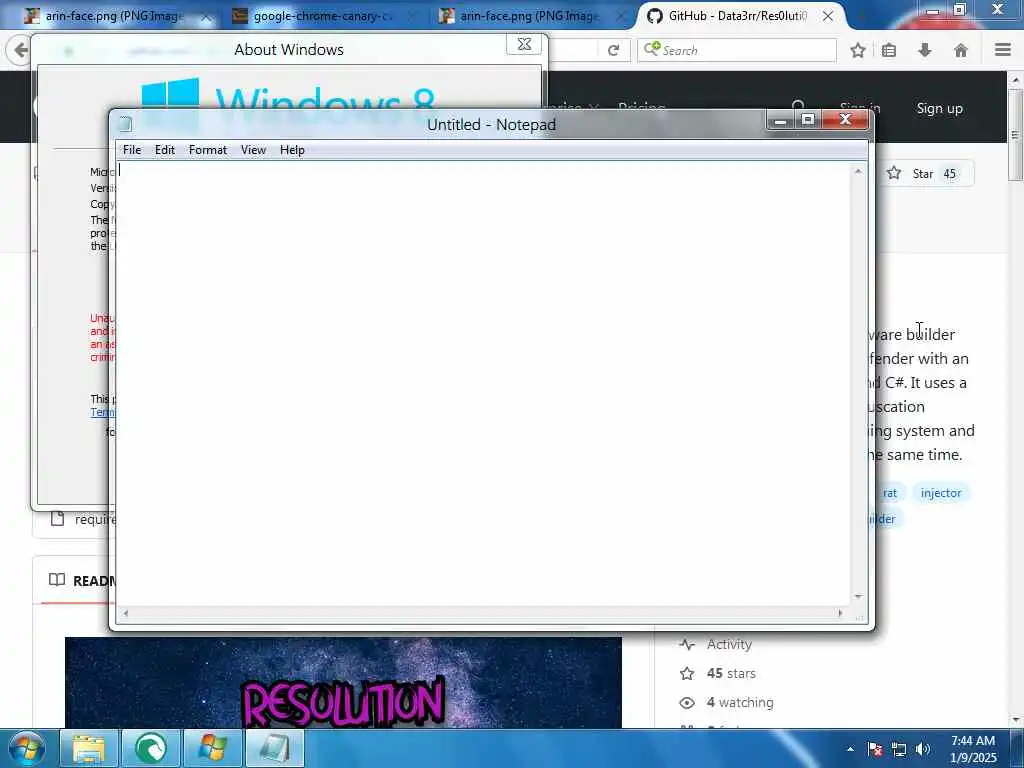Minimize the Notepad window
This screenshot has width=1024, height=768.
780,120
